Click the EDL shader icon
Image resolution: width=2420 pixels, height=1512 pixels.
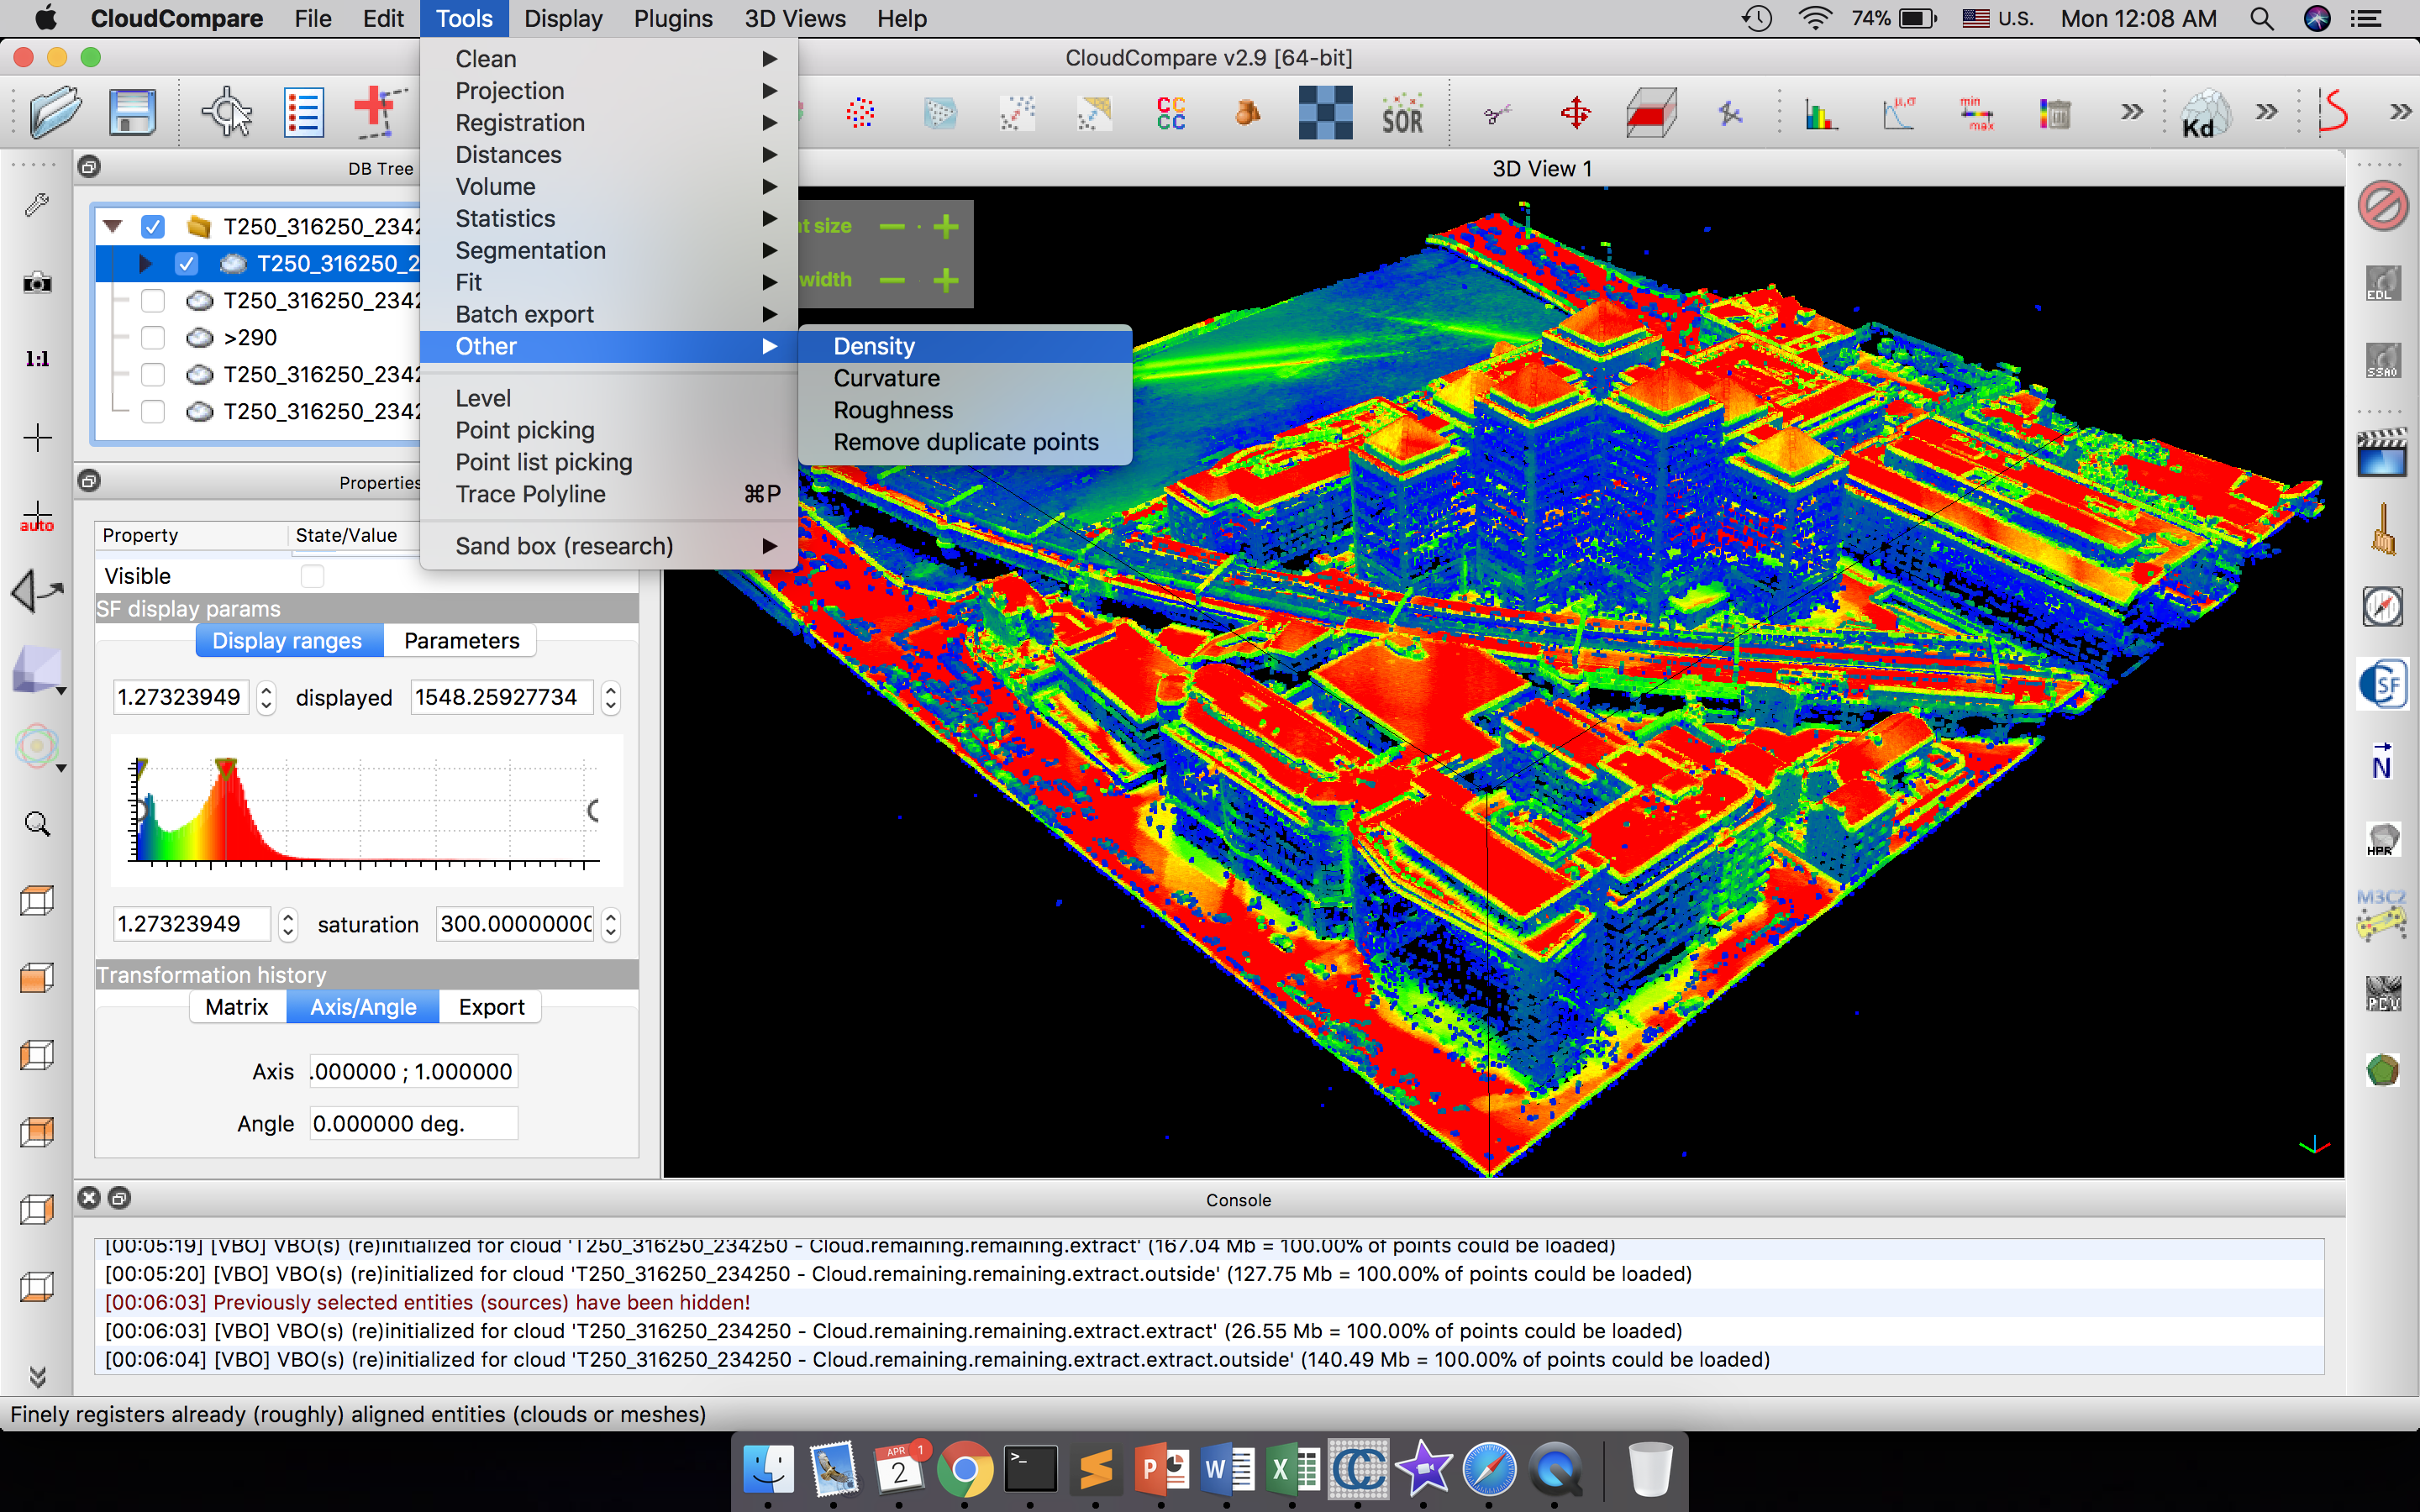(2382, 283)
